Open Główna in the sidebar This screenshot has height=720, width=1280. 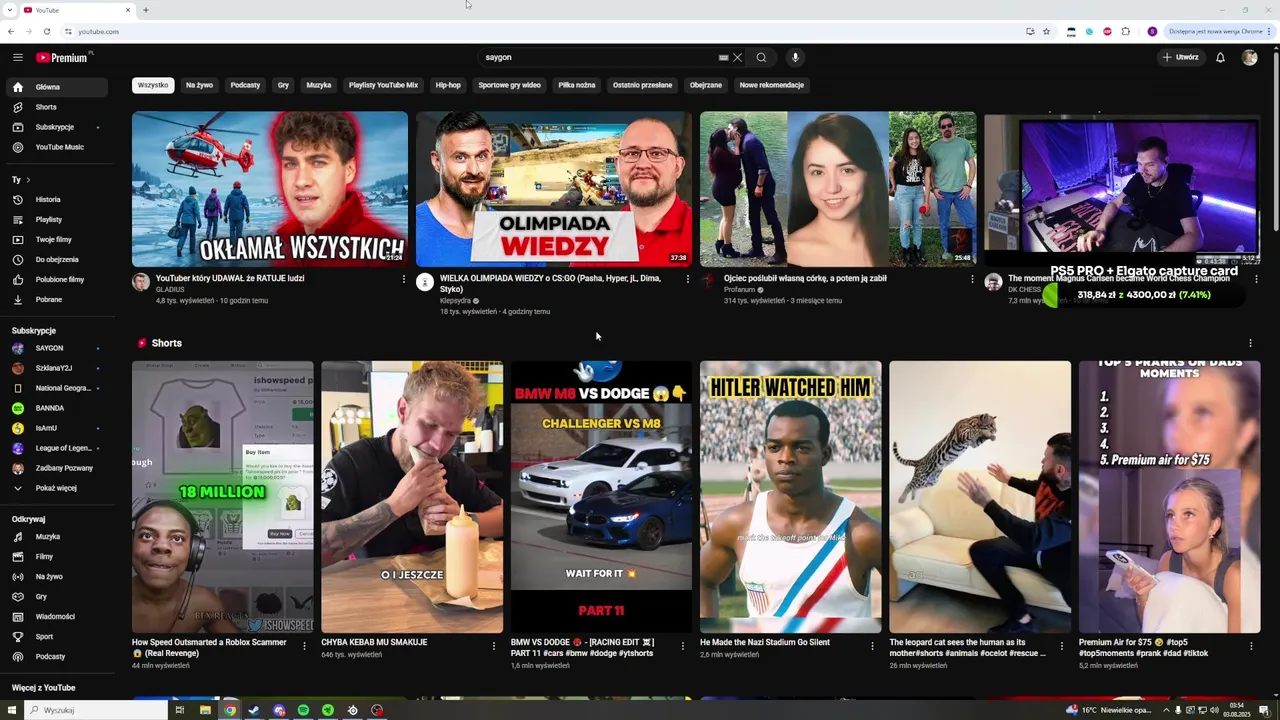pyautogui.click(x=59, y=87)
